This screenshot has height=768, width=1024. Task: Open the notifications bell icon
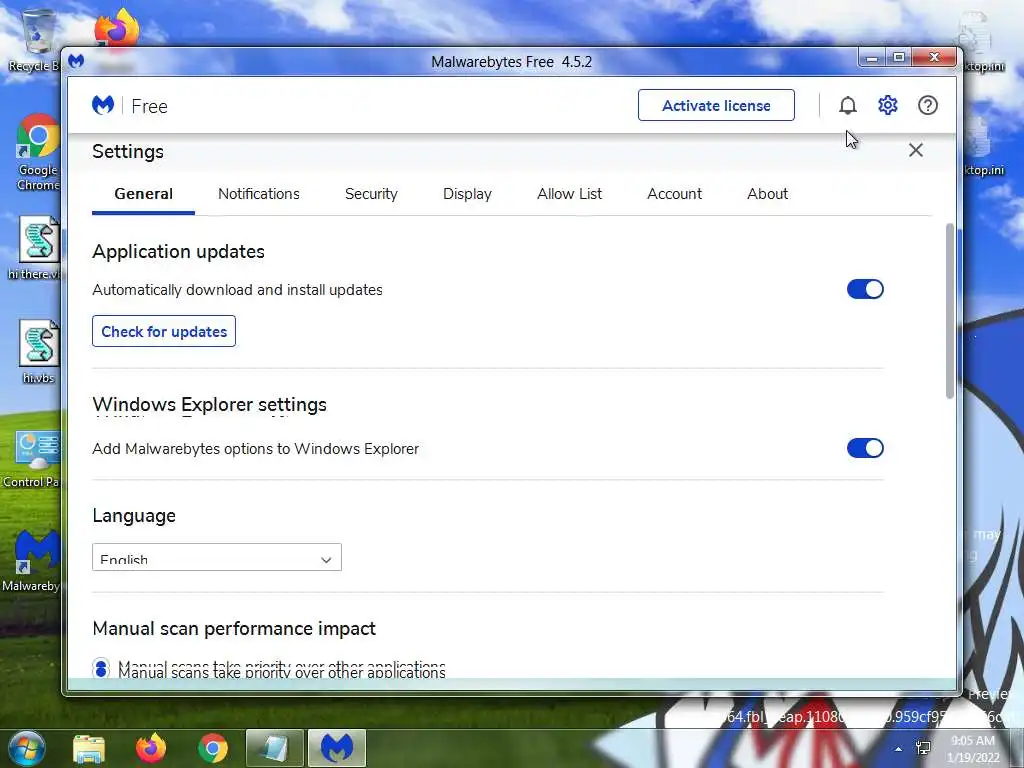[x=848, y=105]
